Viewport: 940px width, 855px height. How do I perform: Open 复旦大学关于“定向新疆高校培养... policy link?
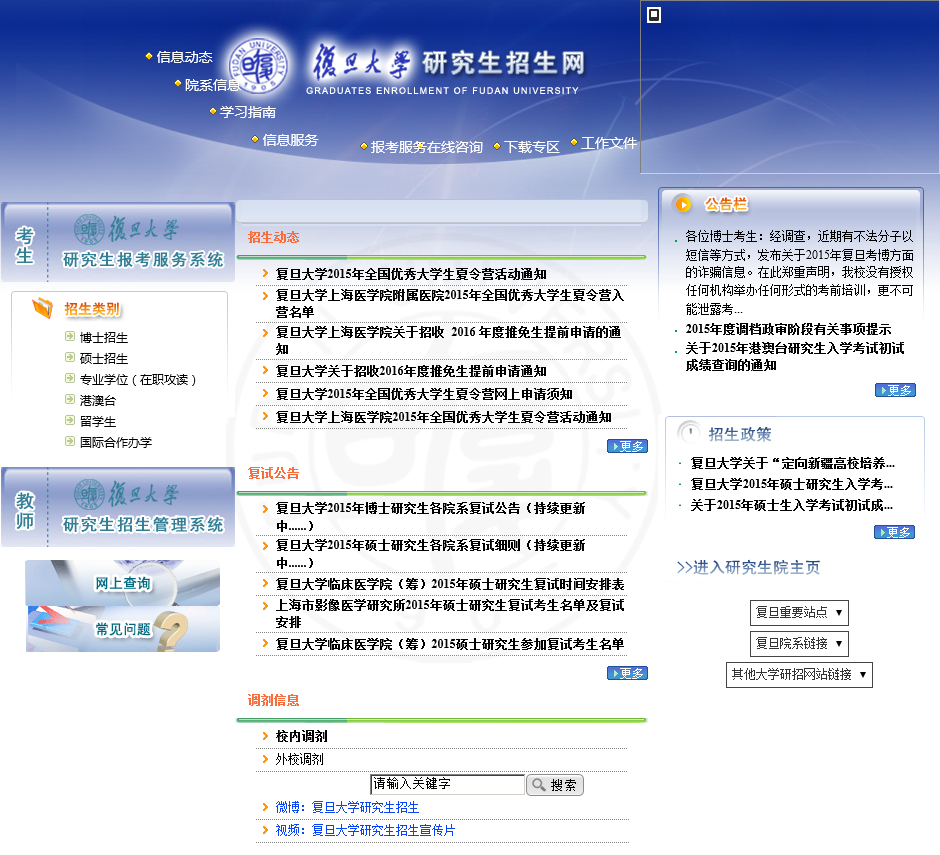793,463
